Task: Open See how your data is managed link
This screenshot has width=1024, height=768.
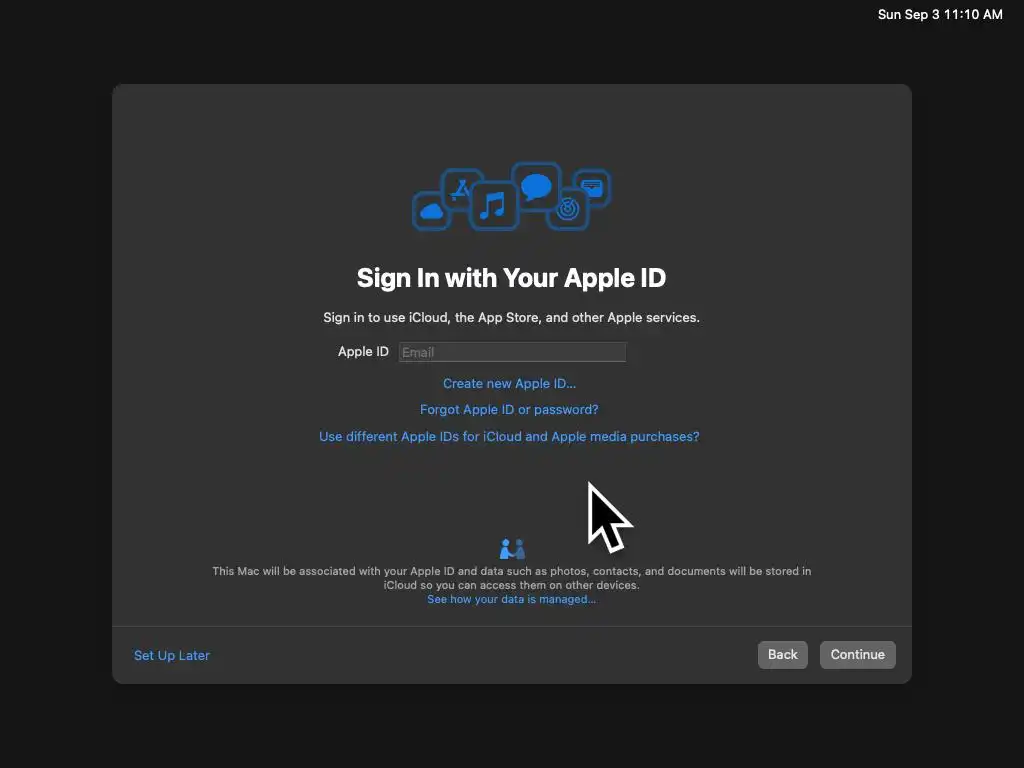Action: (511, 599)
